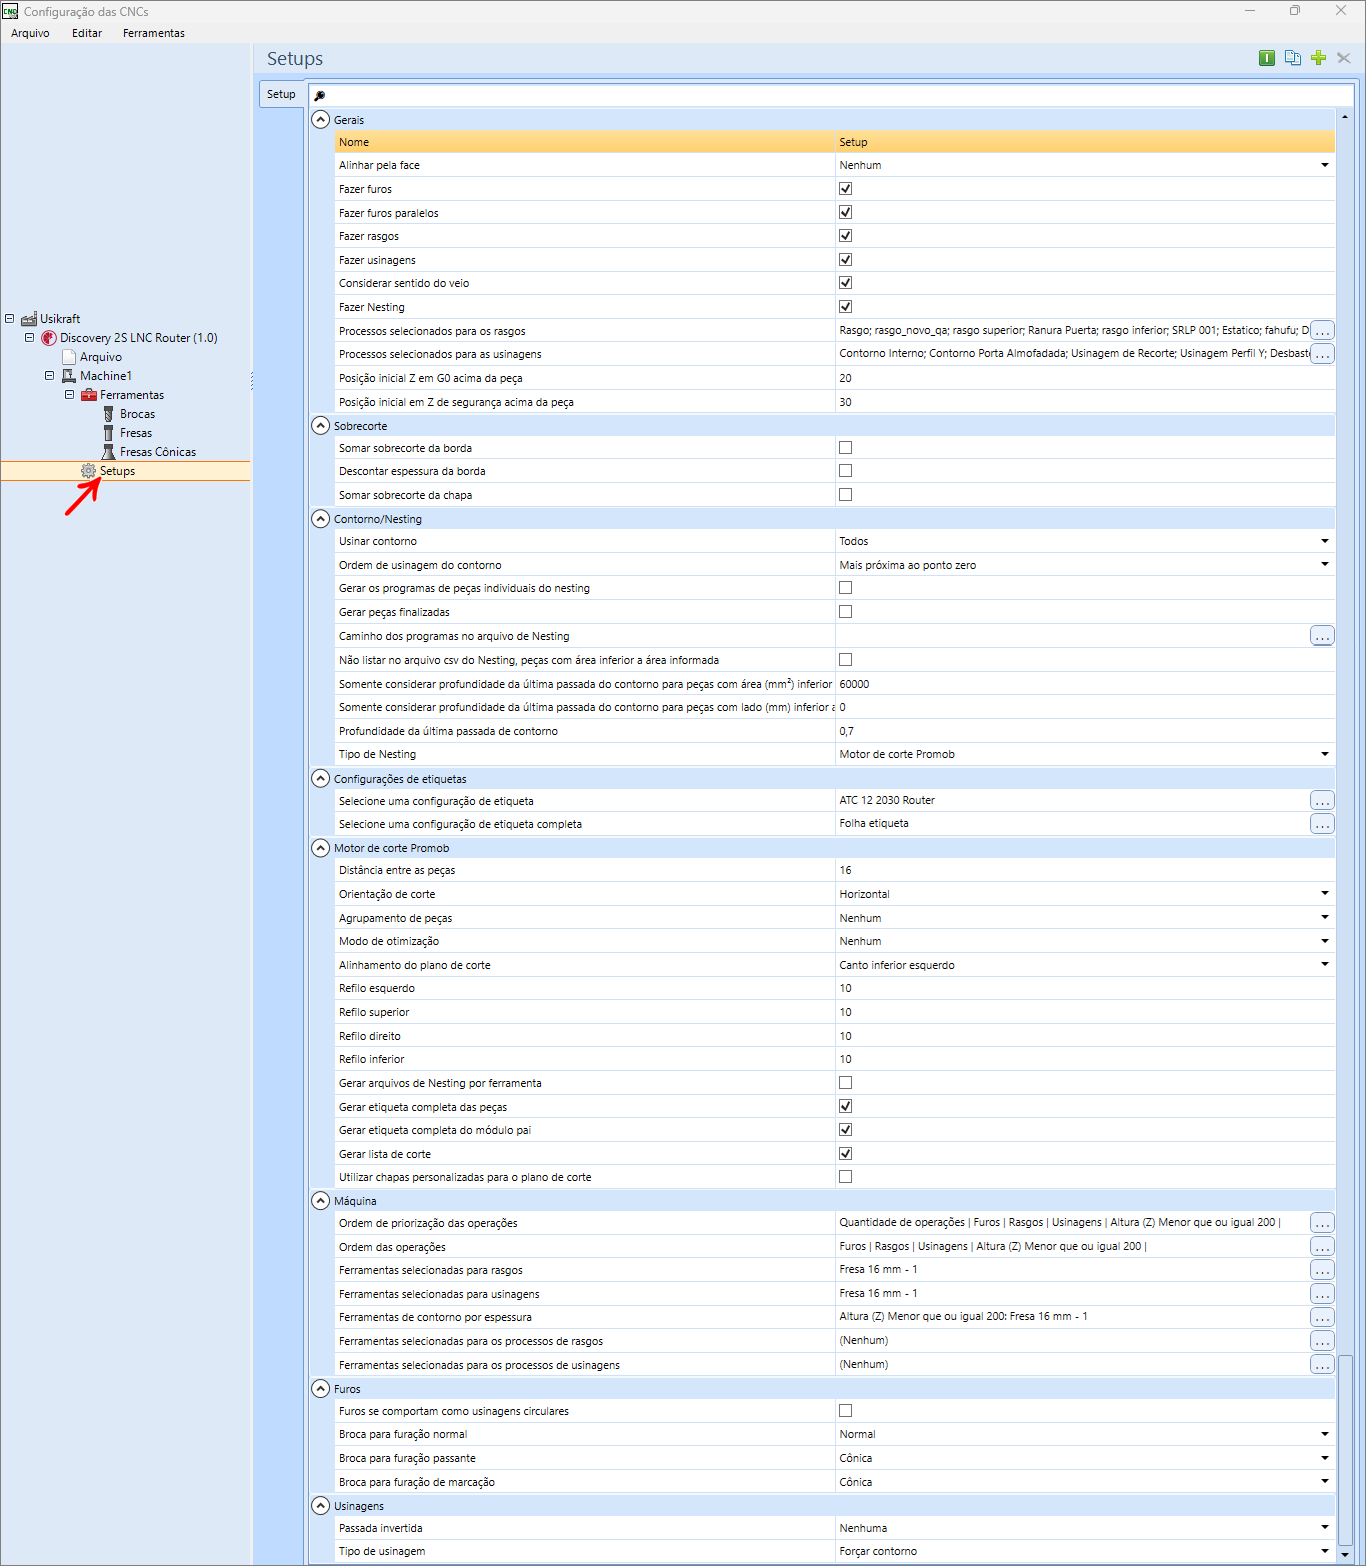This screenshot has height=1566, width=1366.
Task: Open the Arquivo menu
Action: pos(30,33)
